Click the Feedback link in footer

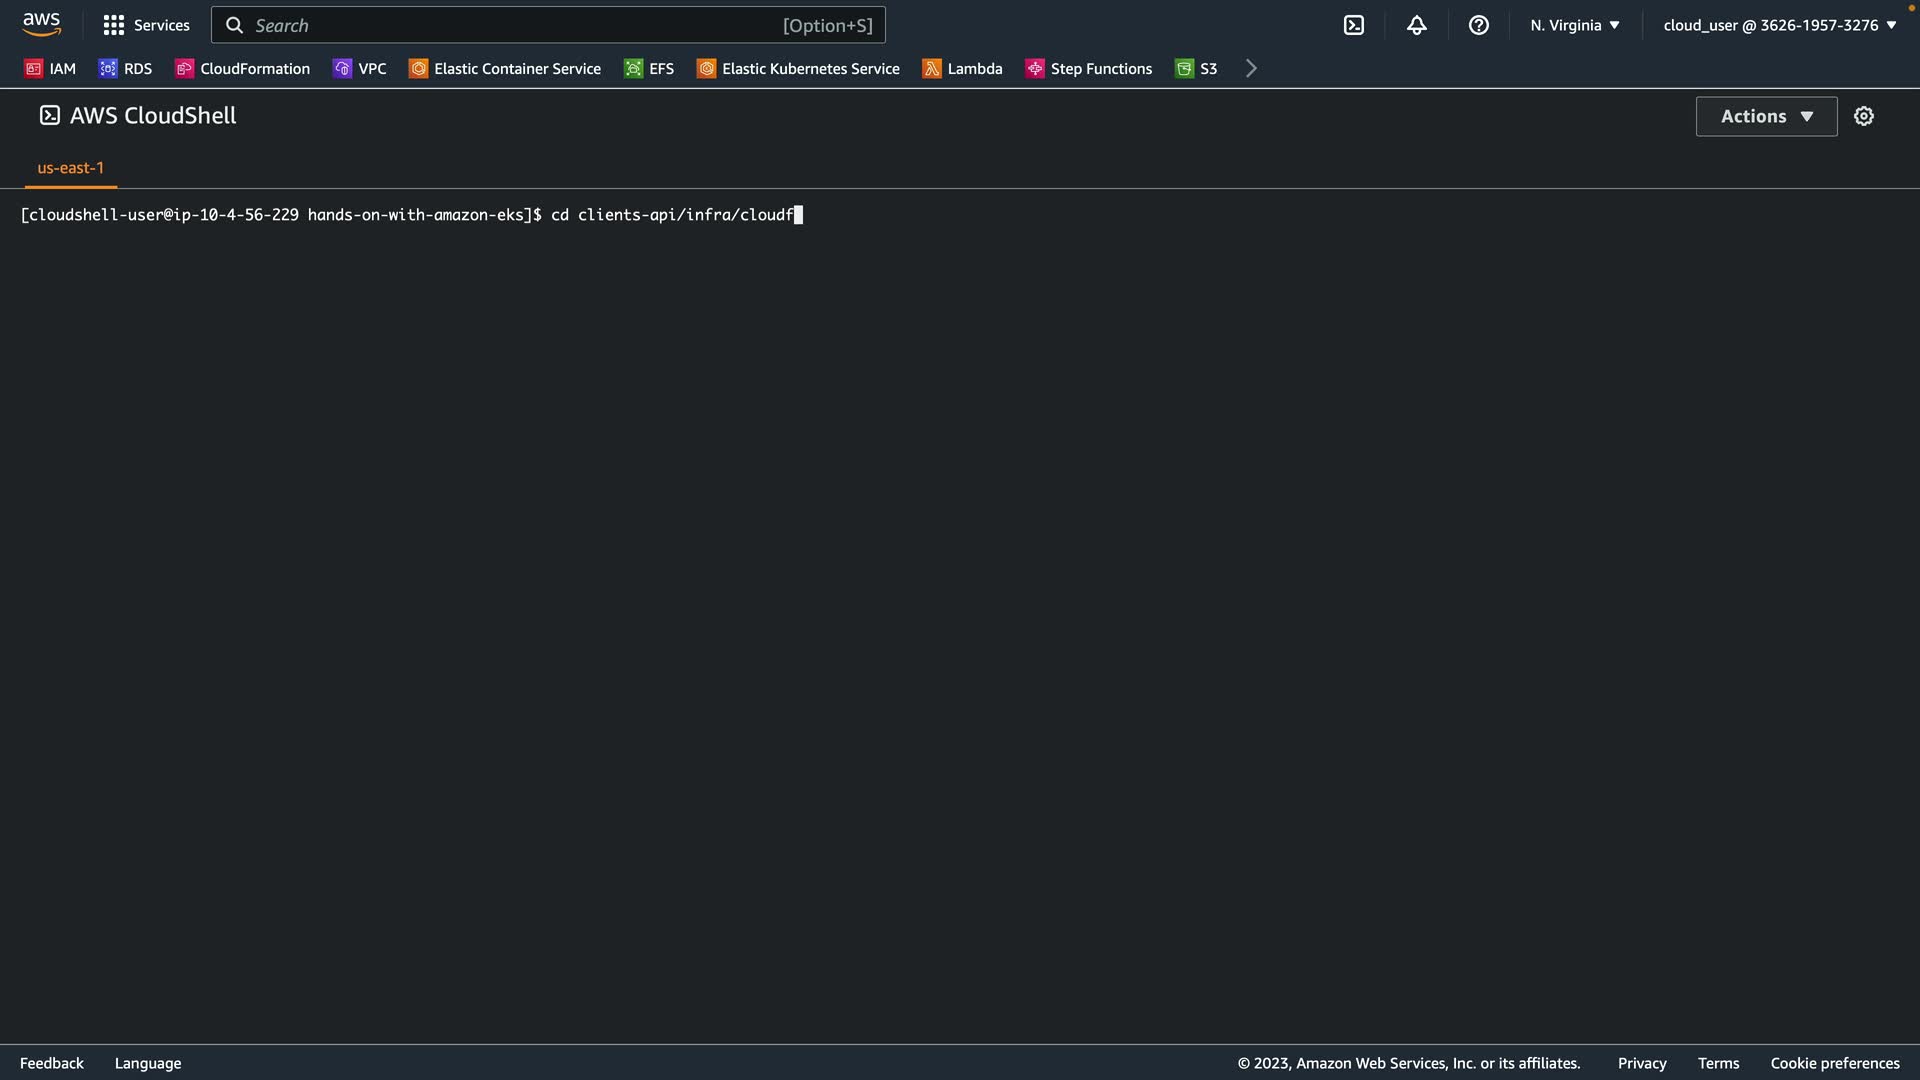pyautogui.click(x=52, y=1063)
